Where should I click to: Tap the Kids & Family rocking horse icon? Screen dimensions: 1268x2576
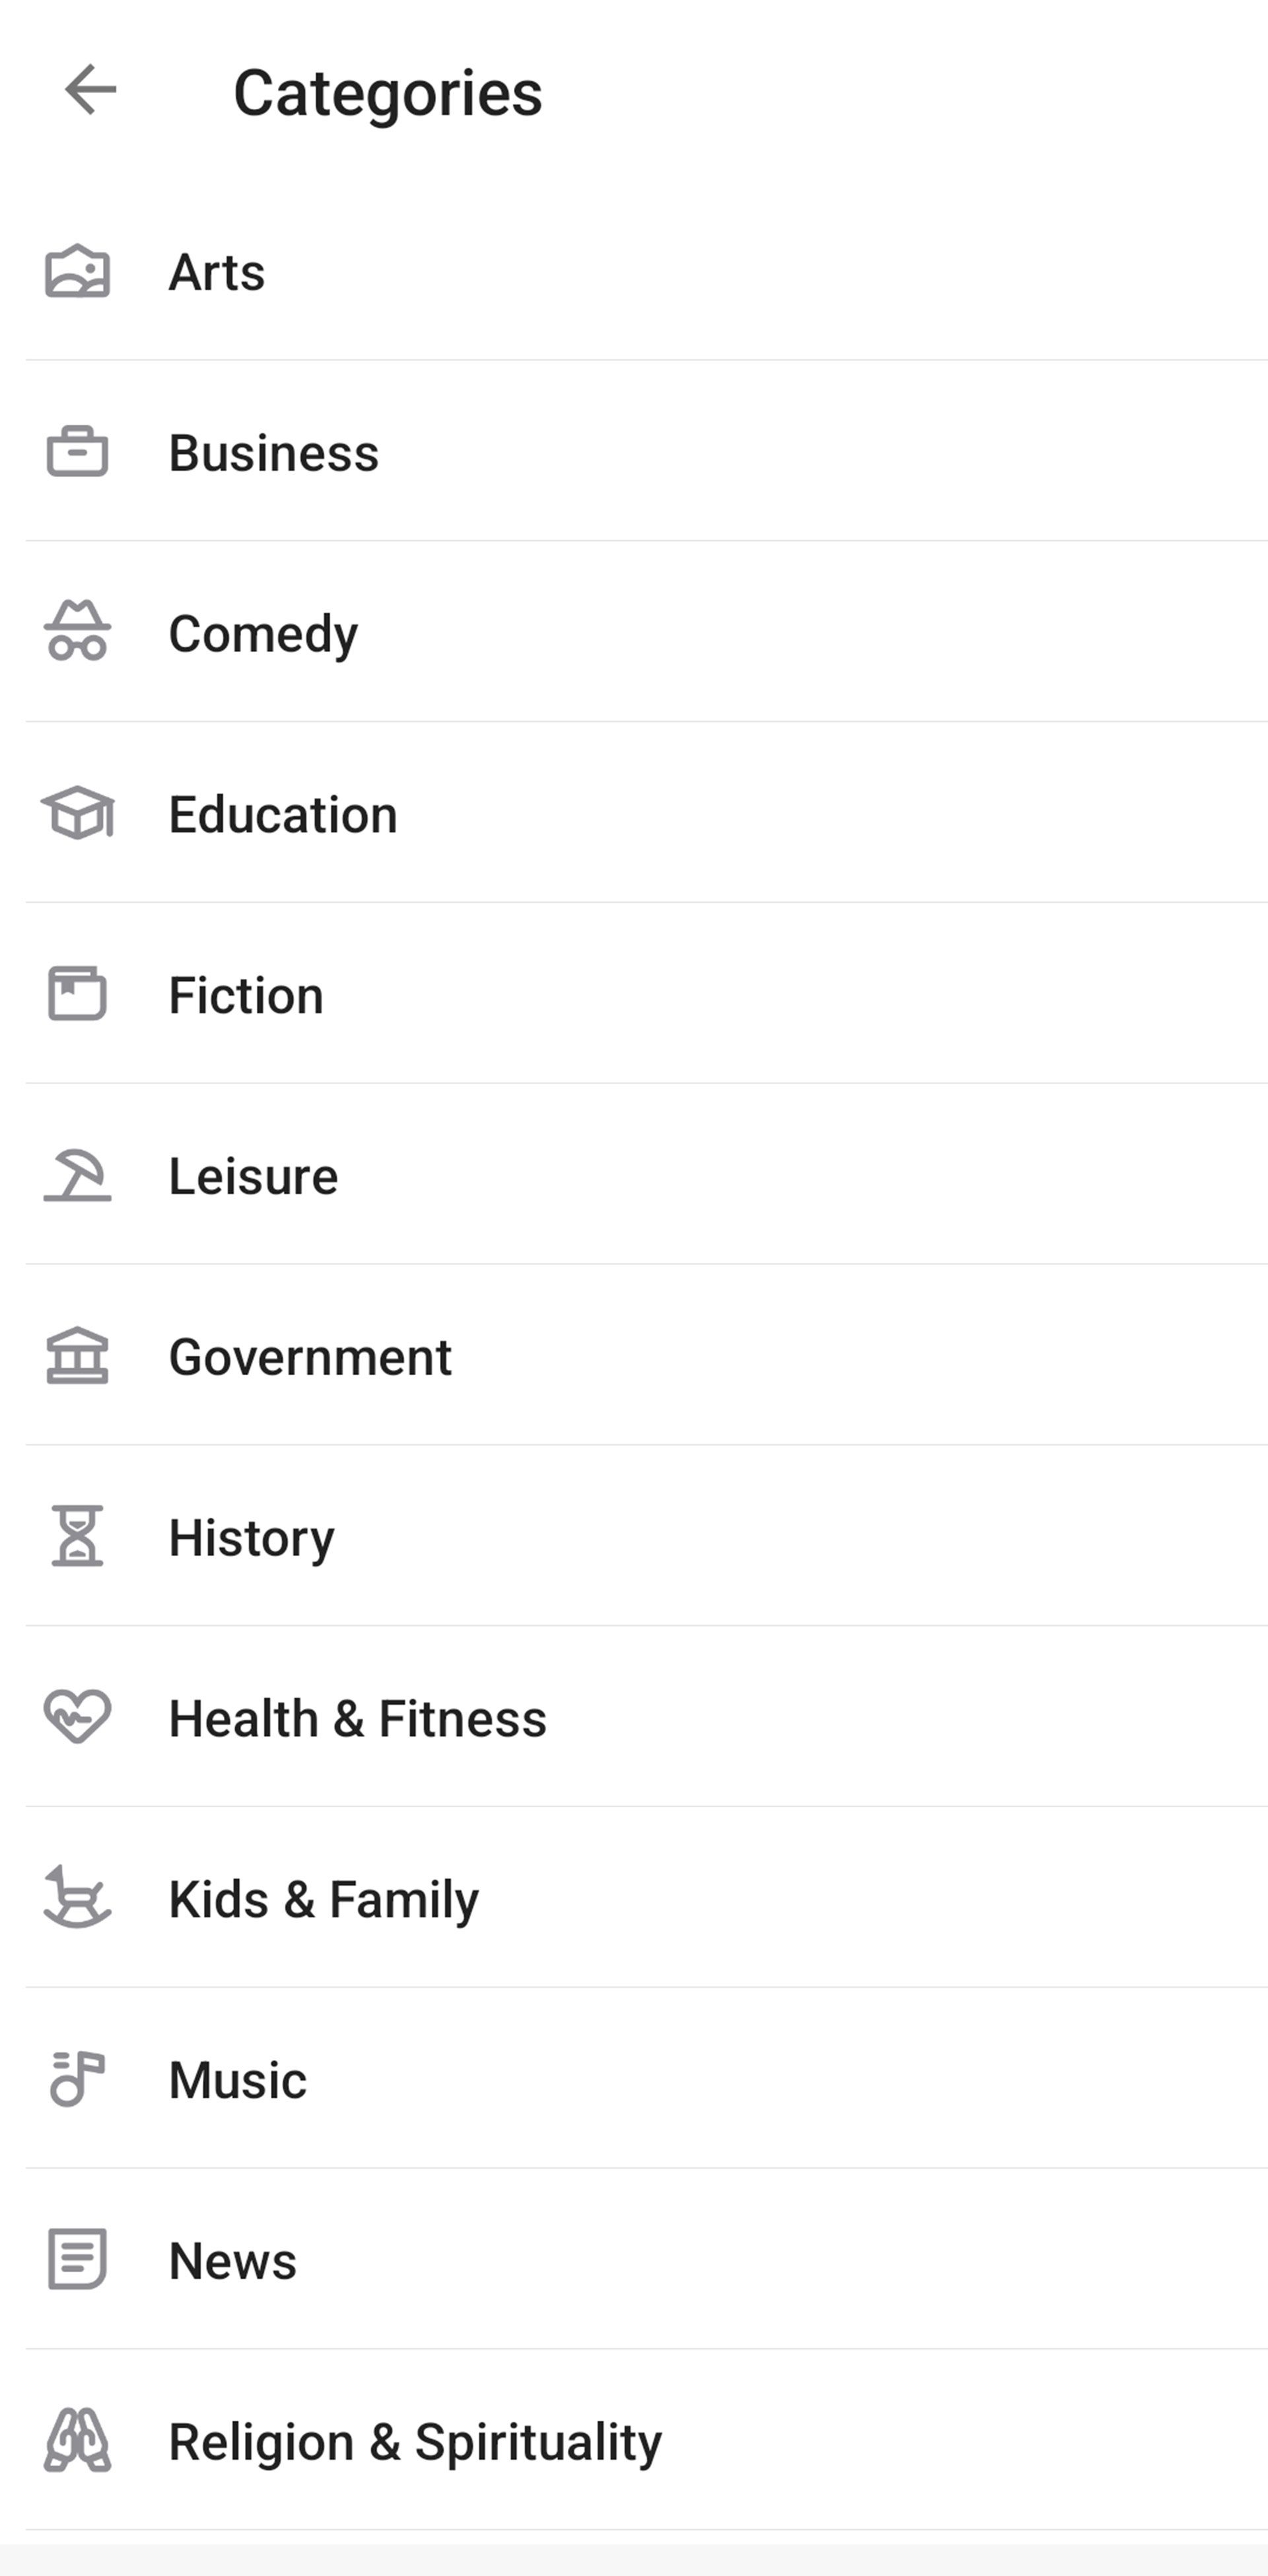(x=77, y=1897)
